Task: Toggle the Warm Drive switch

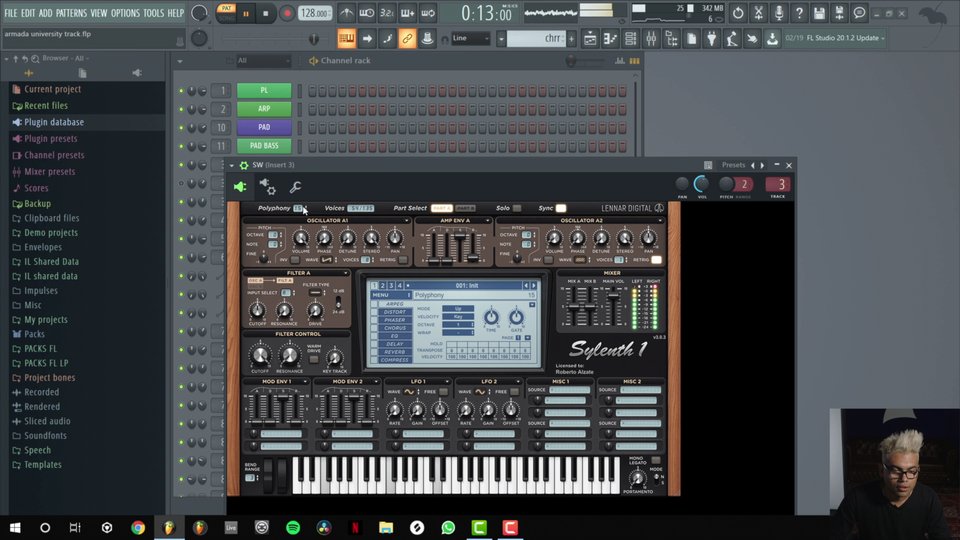Action: tap(313, 359)
